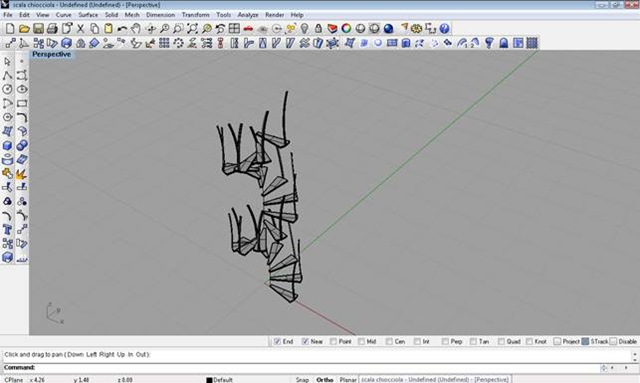This screenshot has height=383, width=640.
Task: Click the Save floppy disk icon
Action: coord(38,29)
